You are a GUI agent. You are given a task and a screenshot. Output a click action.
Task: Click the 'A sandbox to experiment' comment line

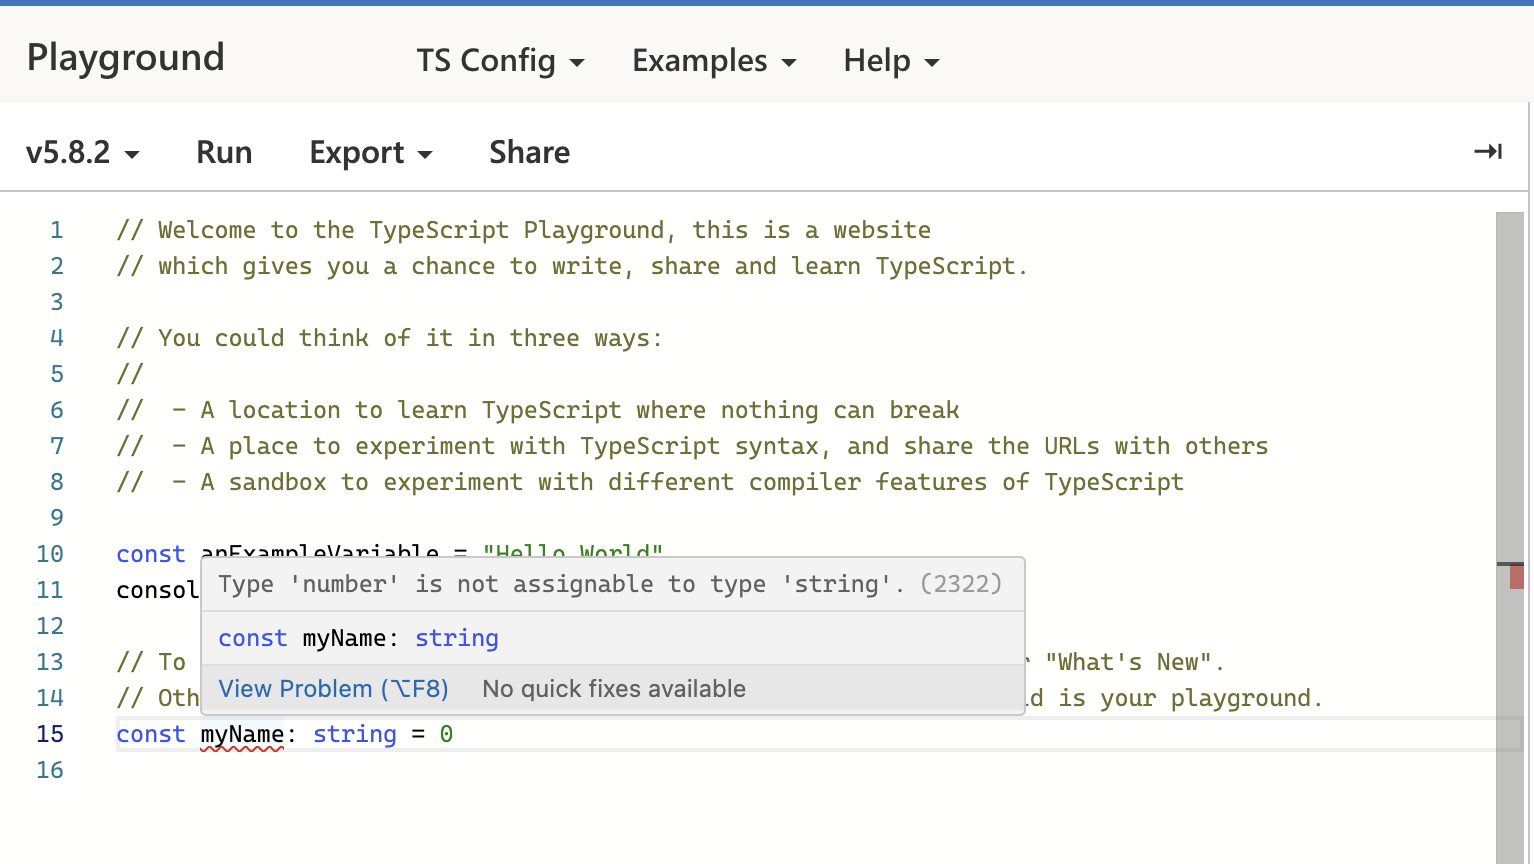(650, 482)
